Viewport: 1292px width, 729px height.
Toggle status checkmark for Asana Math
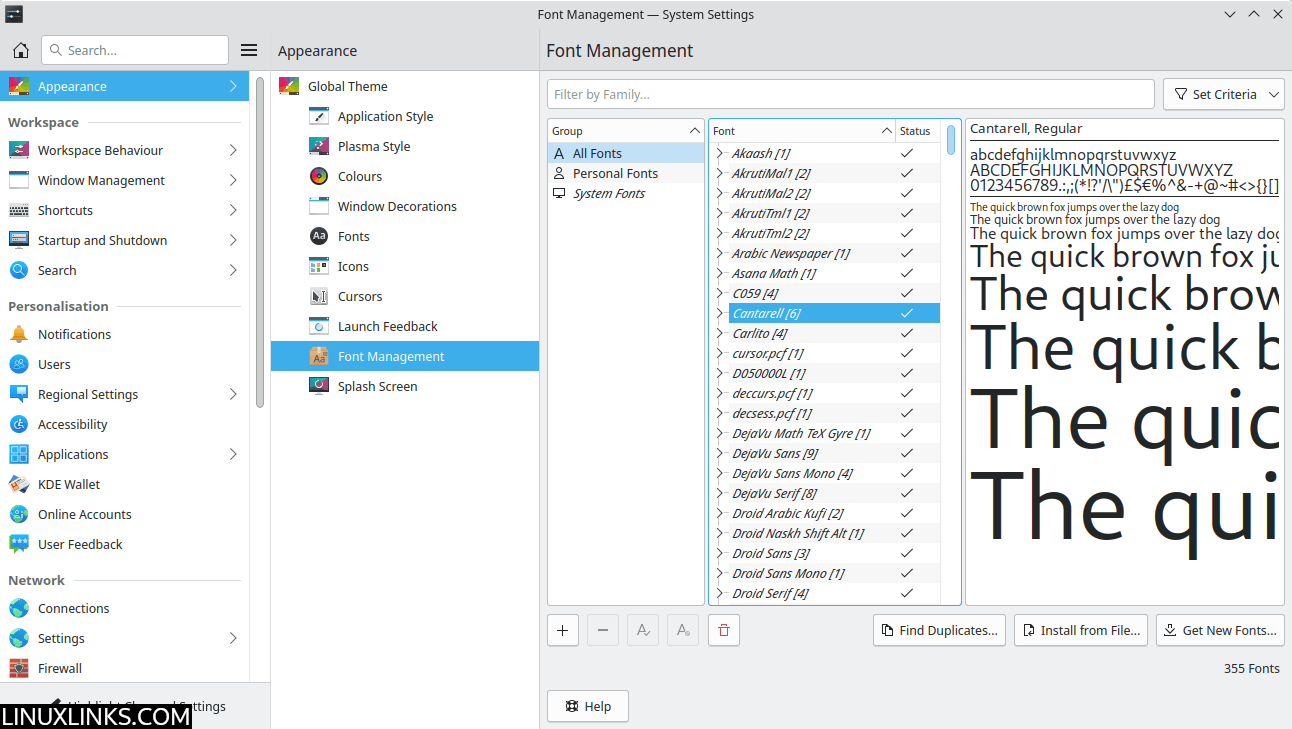click(907, 273)
